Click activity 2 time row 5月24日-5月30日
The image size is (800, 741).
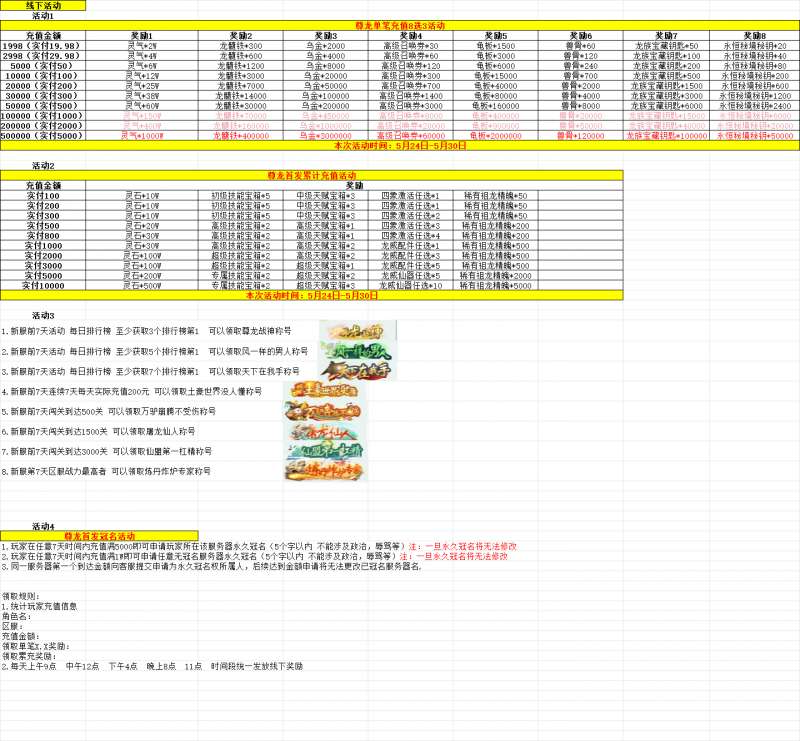click(x=311, y=296)
